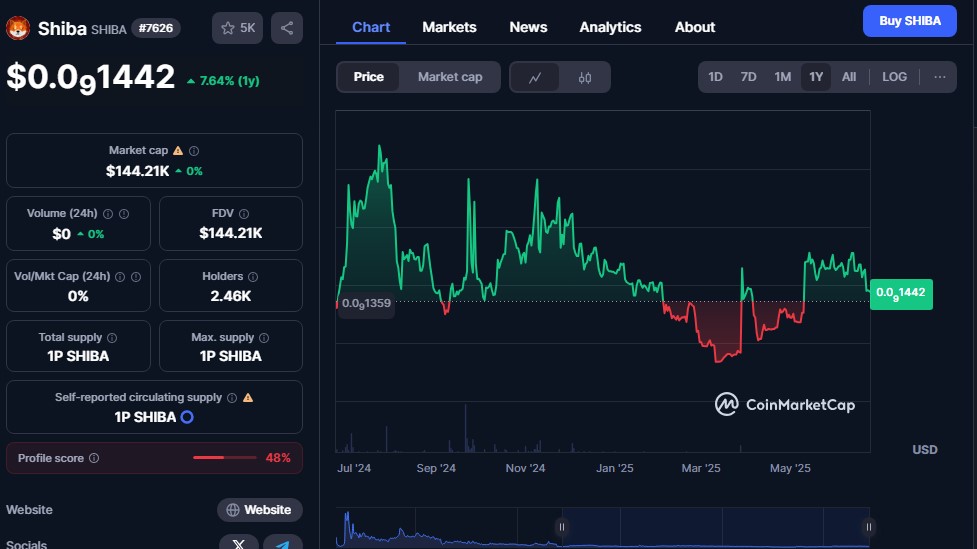Click the $144.21K Market cap value

click(x=137, y=171)
